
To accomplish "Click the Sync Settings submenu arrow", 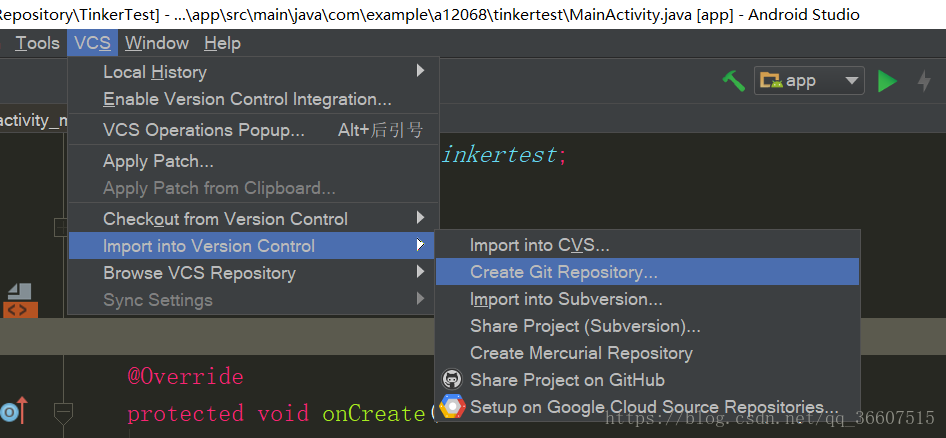I will click(421, 299).
